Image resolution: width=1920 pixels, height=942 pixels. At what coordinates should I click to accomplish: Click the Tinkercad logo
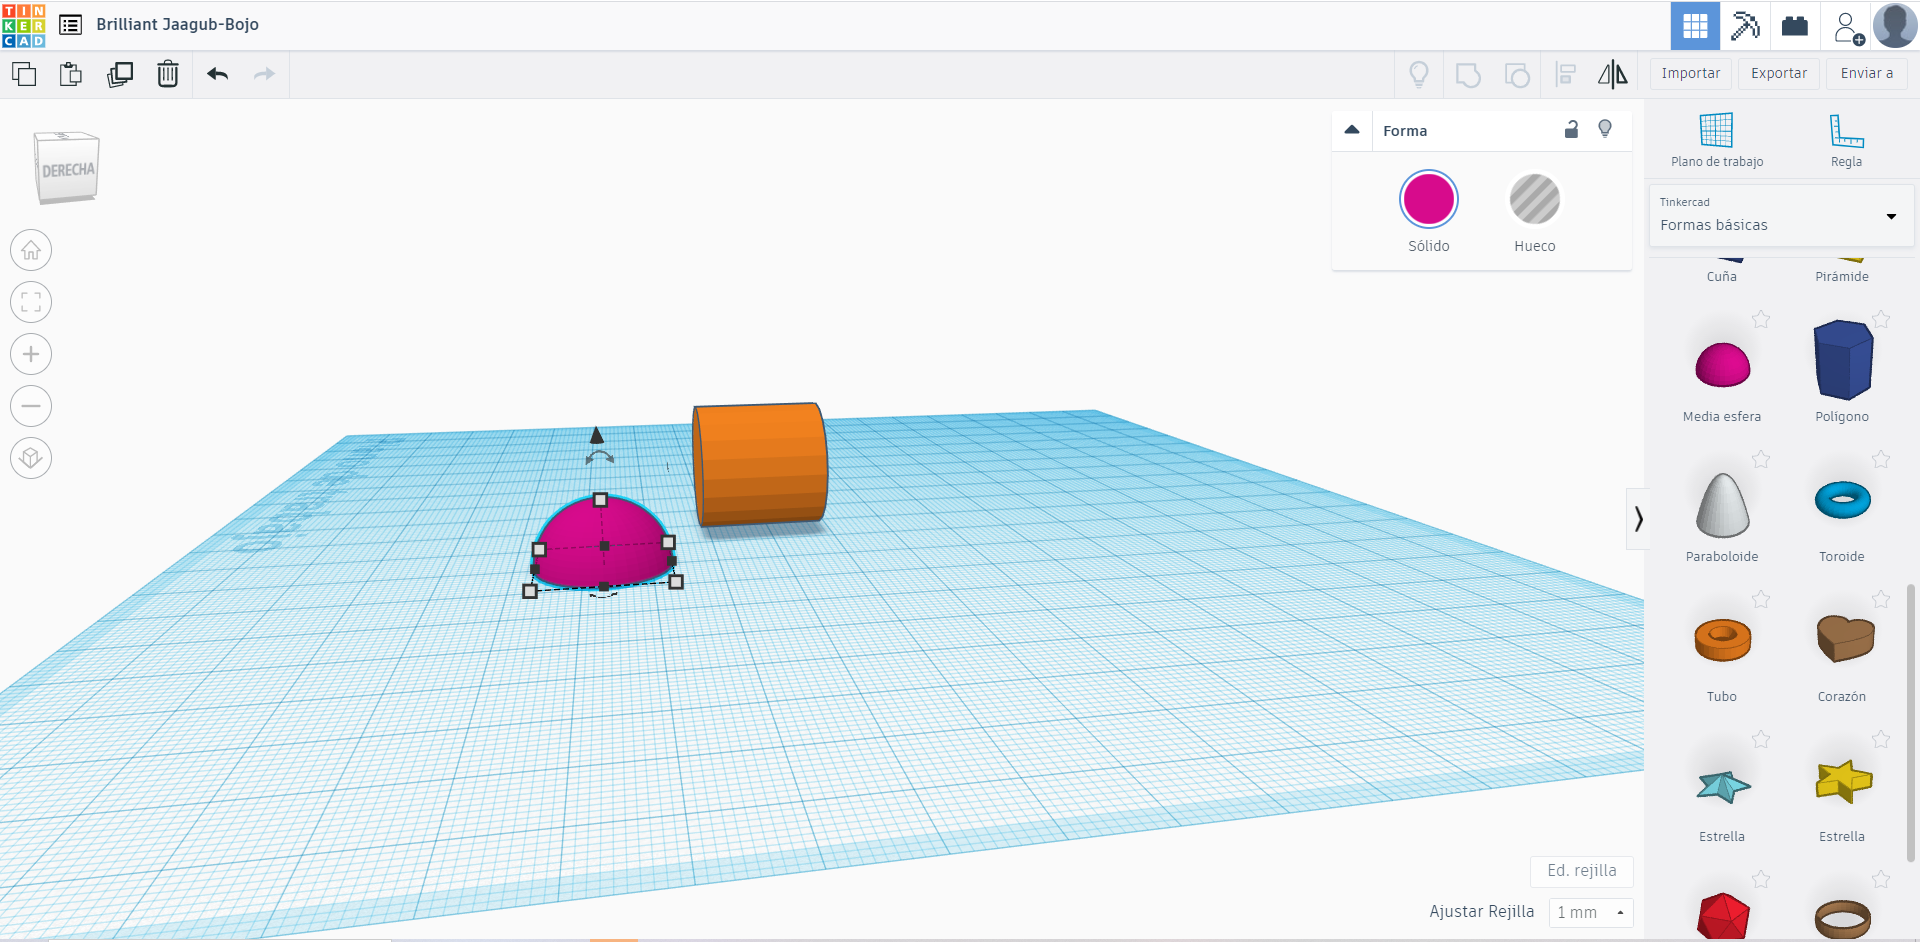coord(23,25)
